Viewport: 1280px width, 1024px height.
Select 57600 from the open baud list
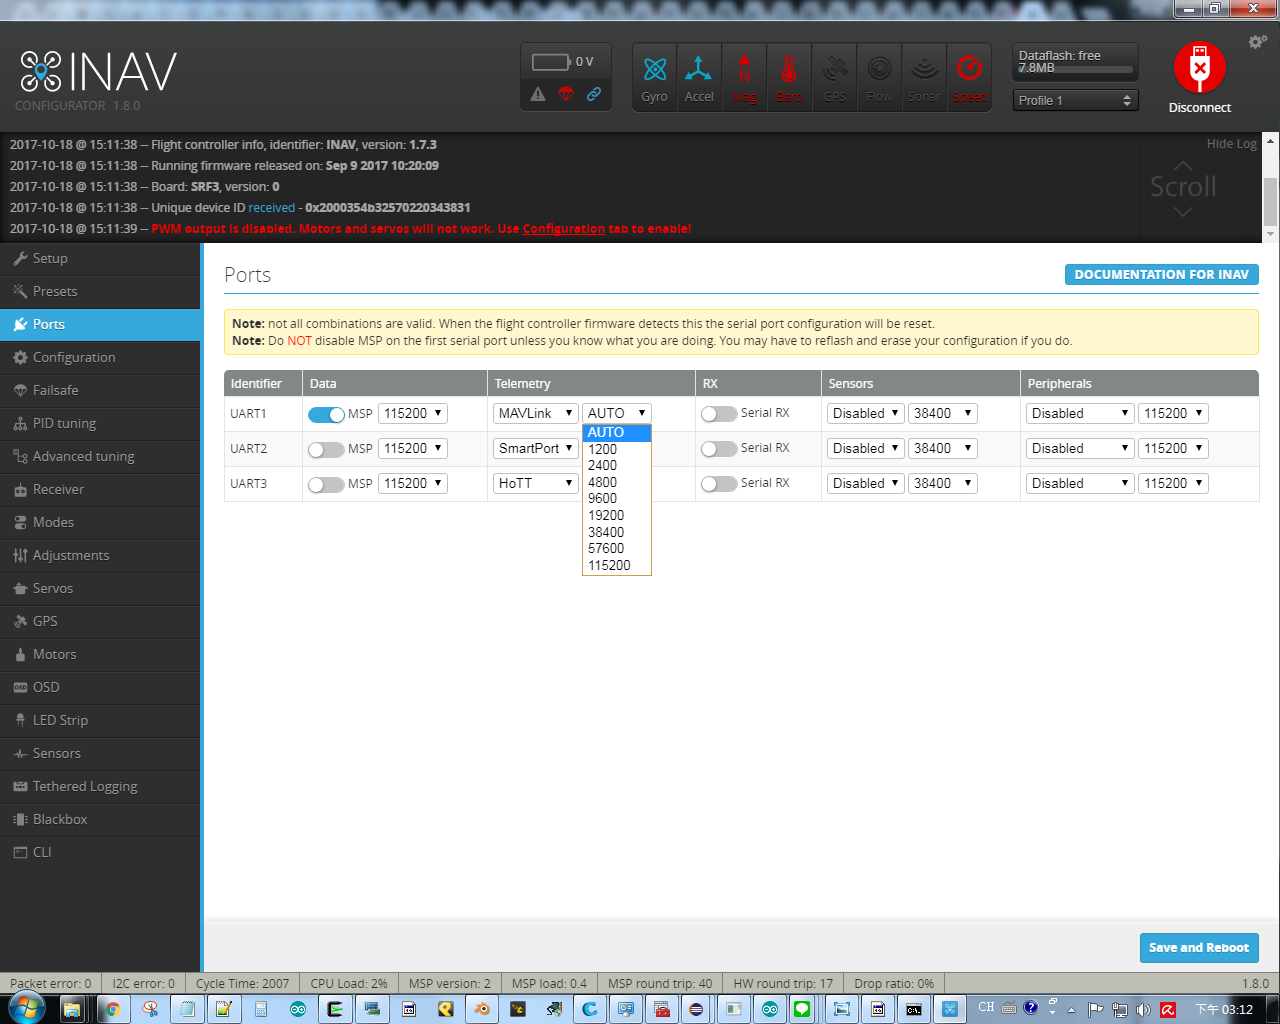click(606, 548)
